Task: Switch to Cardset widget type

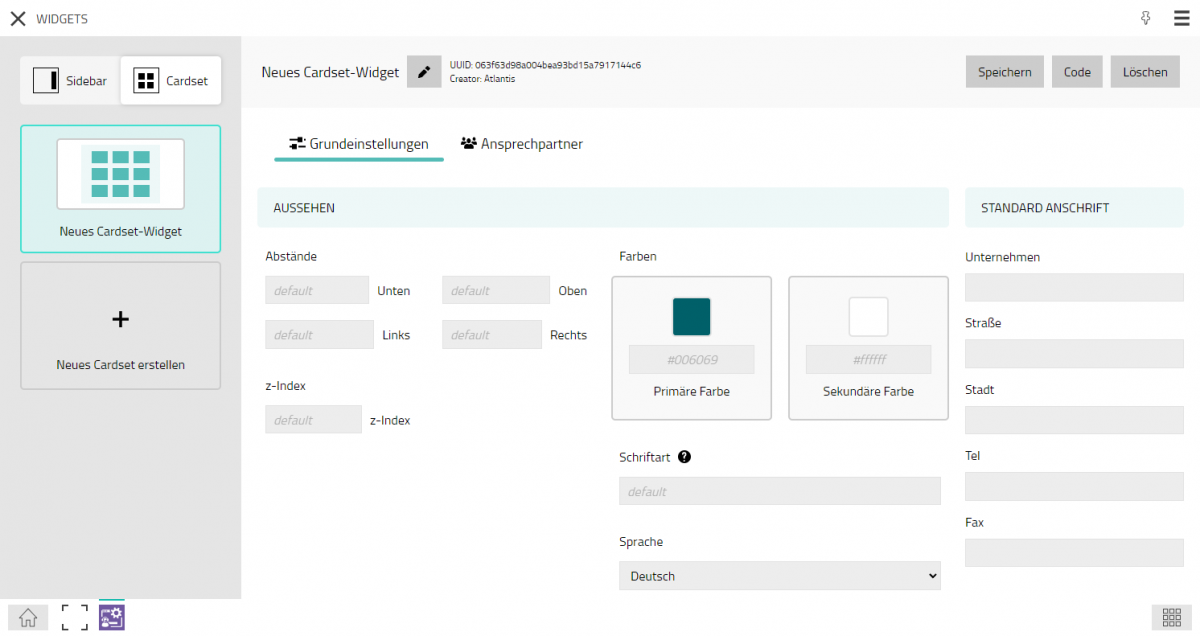Action: (171, 81)
